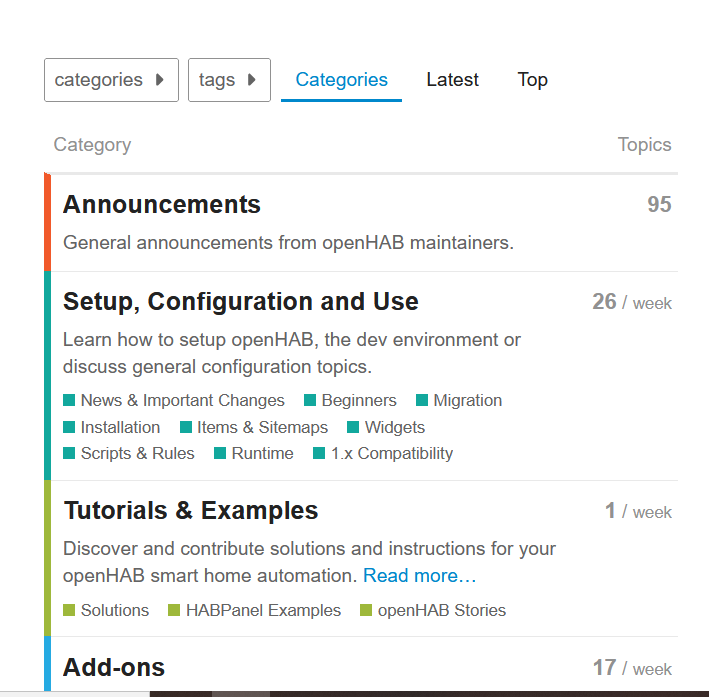The image size is (709, 697).
Task: Open the Beginners subcategory
Action: point(358,400)
